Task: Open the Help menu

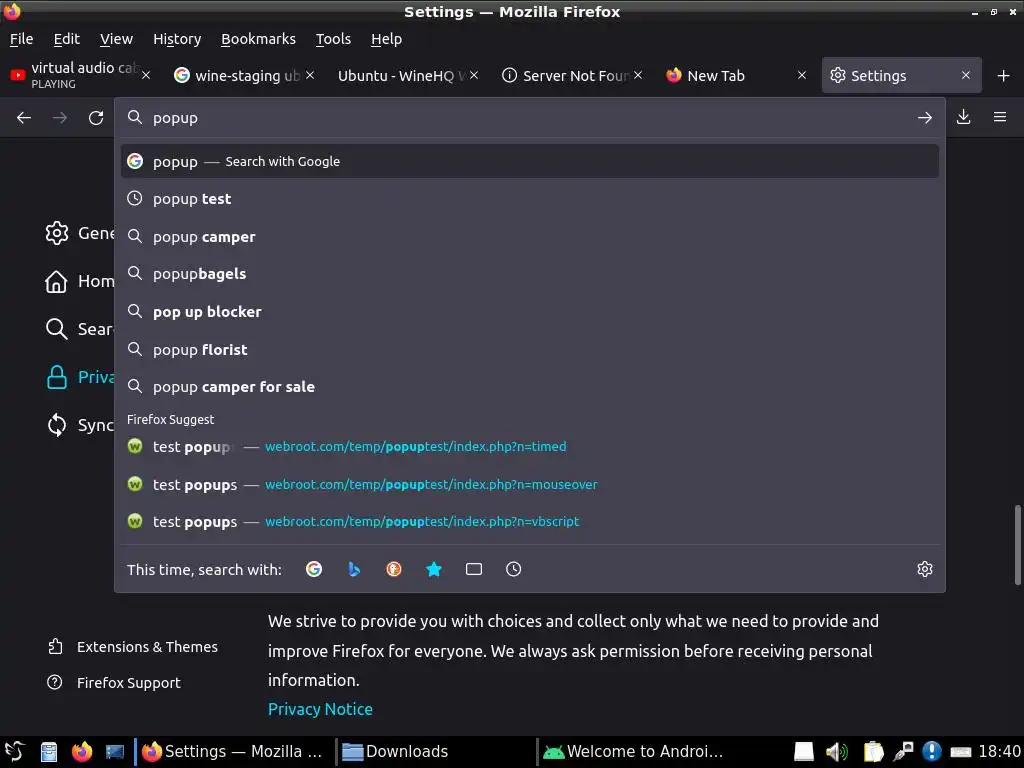Action: [387, 39]
